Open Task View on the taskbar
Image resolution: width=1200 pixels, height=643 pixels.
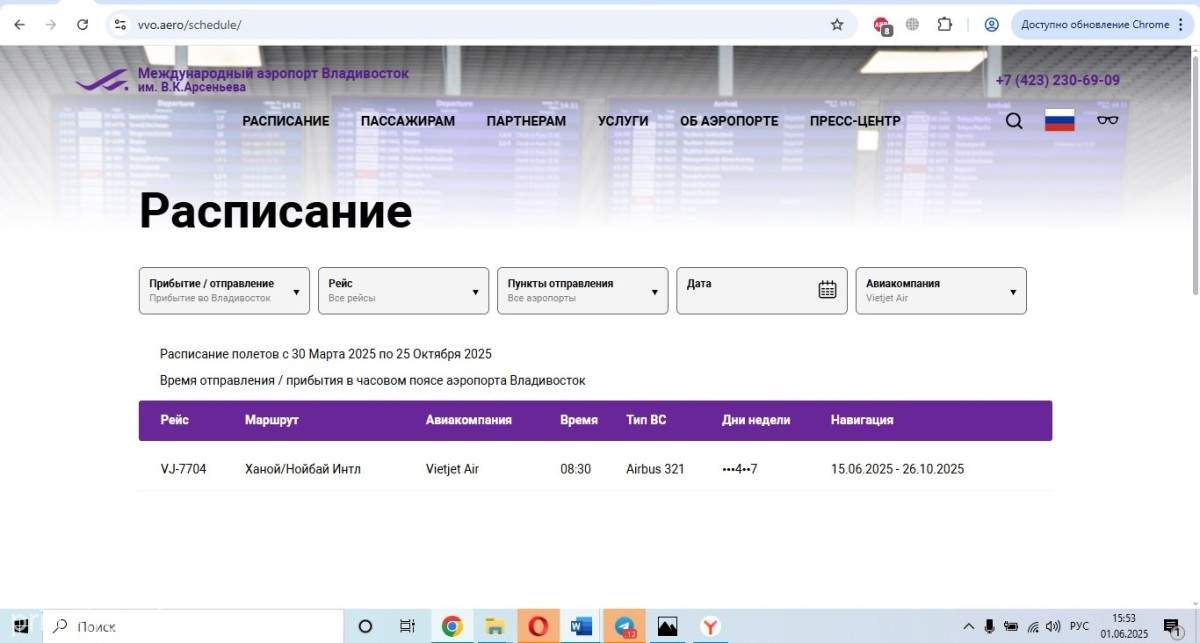407,627
